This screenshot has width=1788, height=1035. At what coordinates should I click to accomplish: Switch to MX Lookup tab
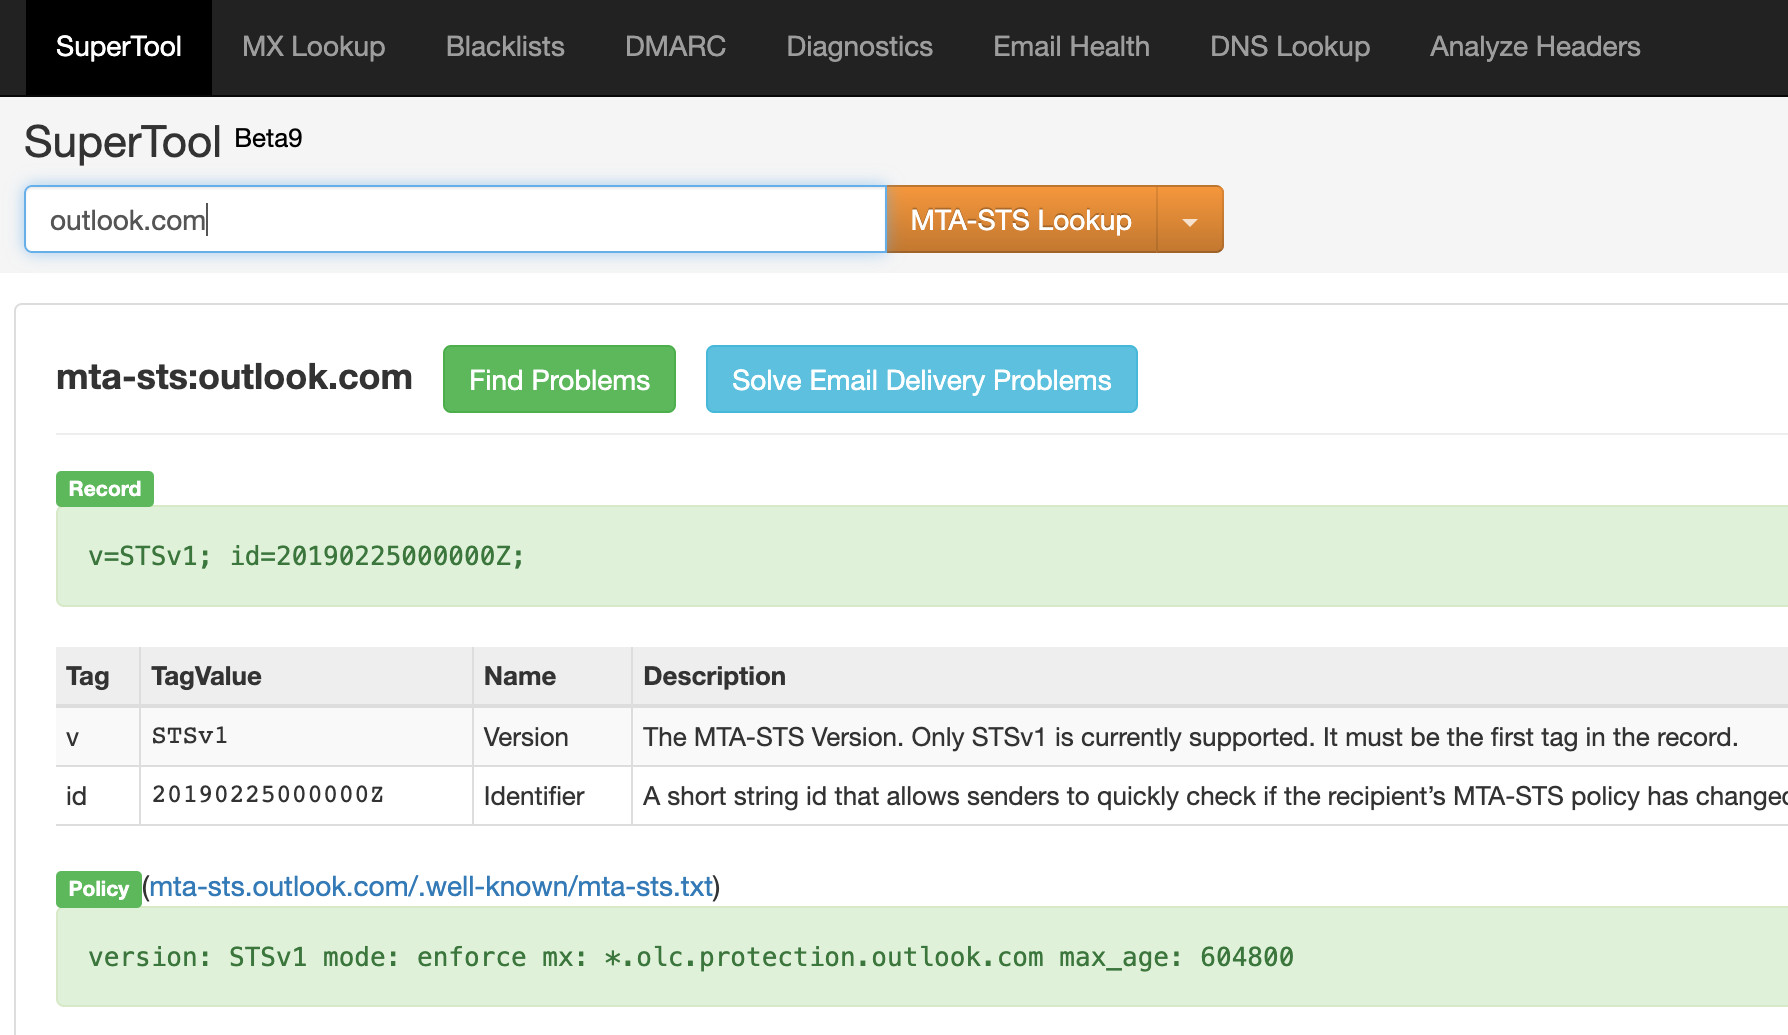pos(313,47)
